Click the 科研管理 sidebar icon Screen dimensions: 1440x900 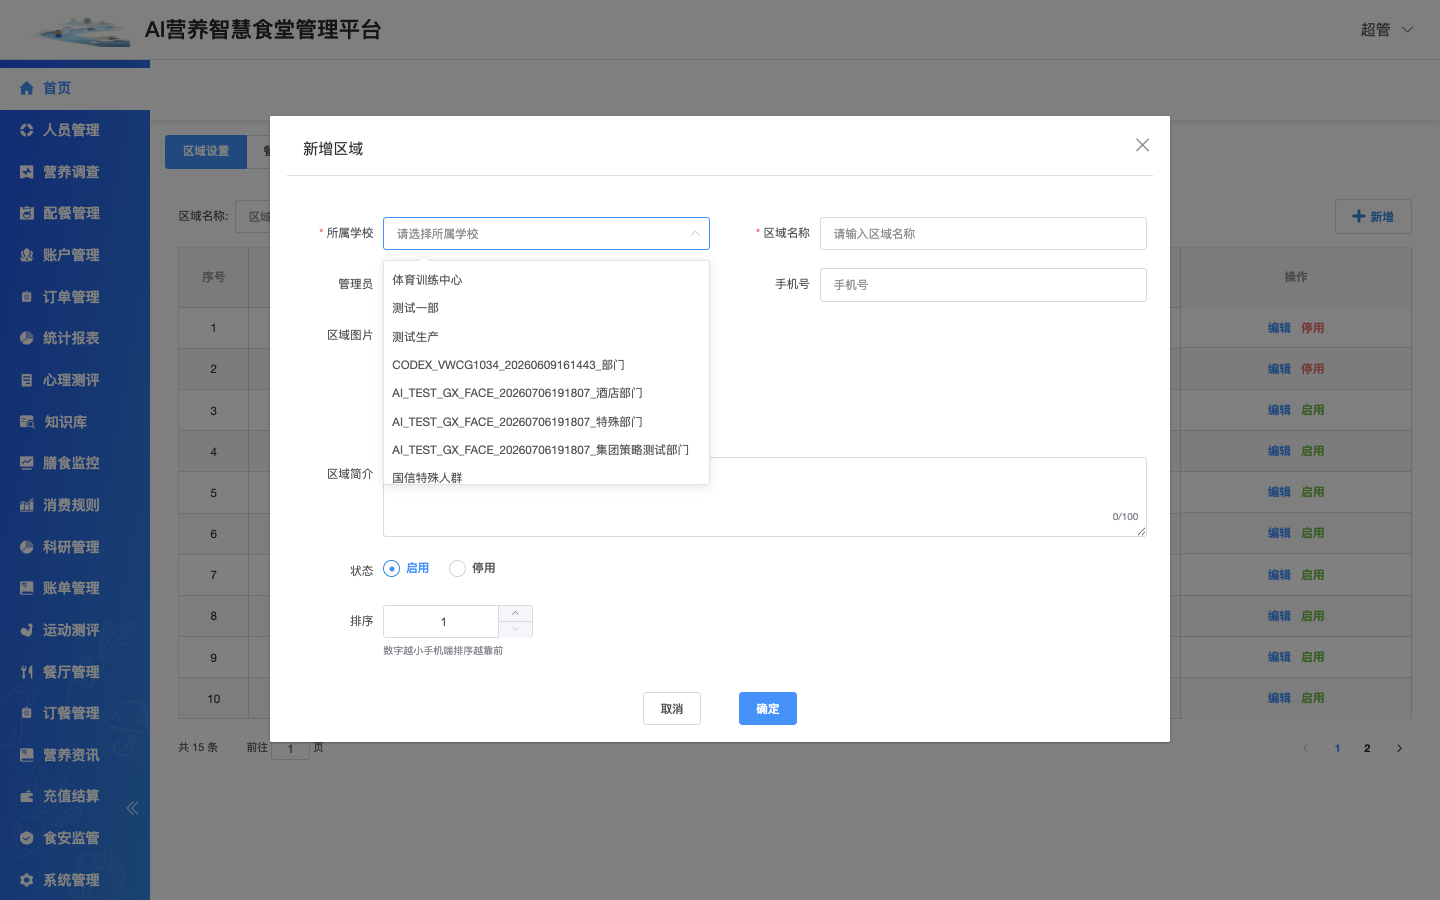click(x=27, y=547)
